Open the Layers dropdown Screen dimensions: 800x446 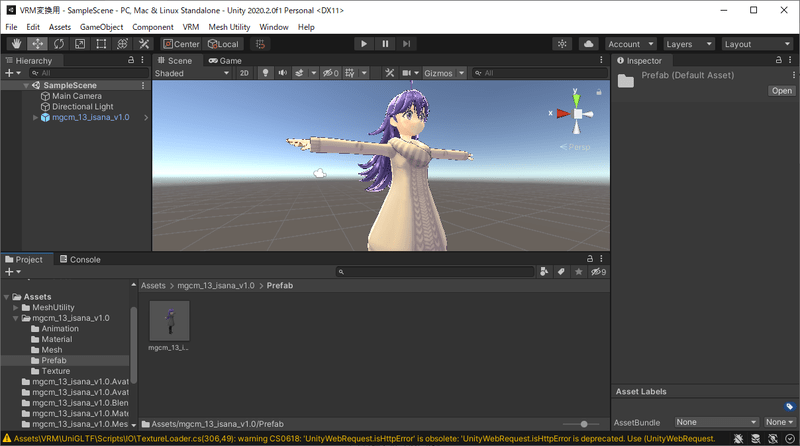click(x=688, y=44)
